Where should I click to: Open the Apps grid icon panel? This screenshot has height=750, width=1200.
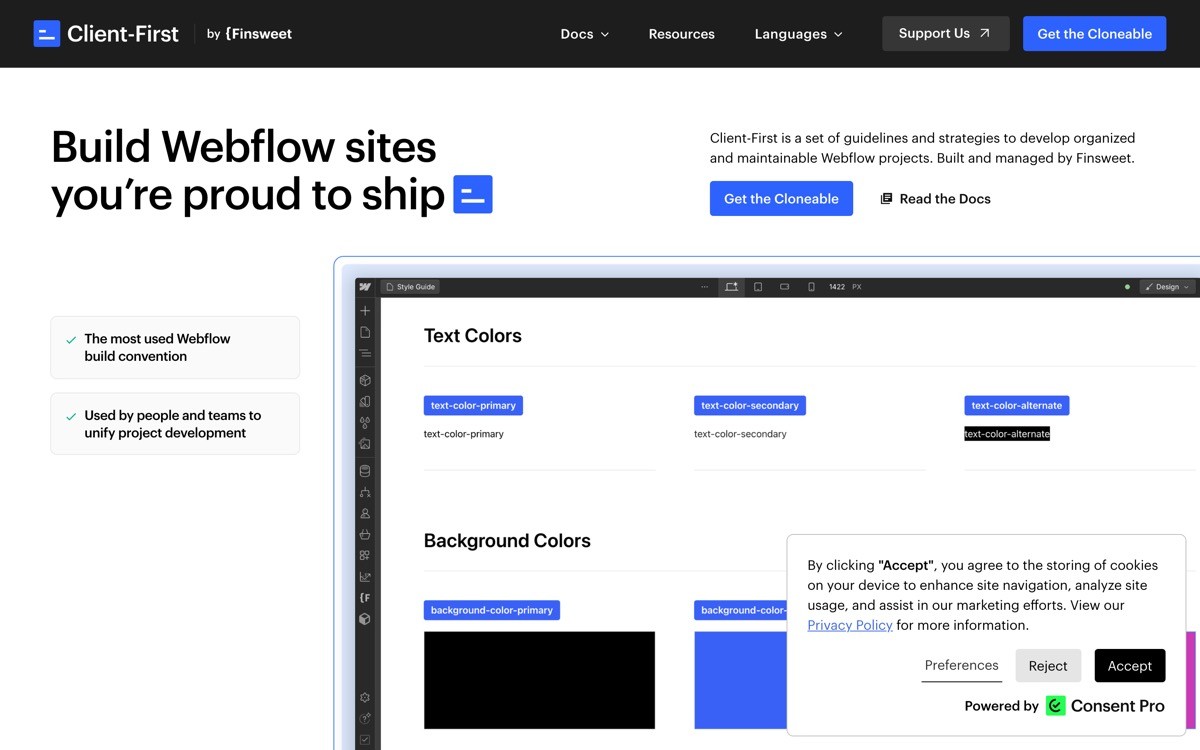coord(365,555)
